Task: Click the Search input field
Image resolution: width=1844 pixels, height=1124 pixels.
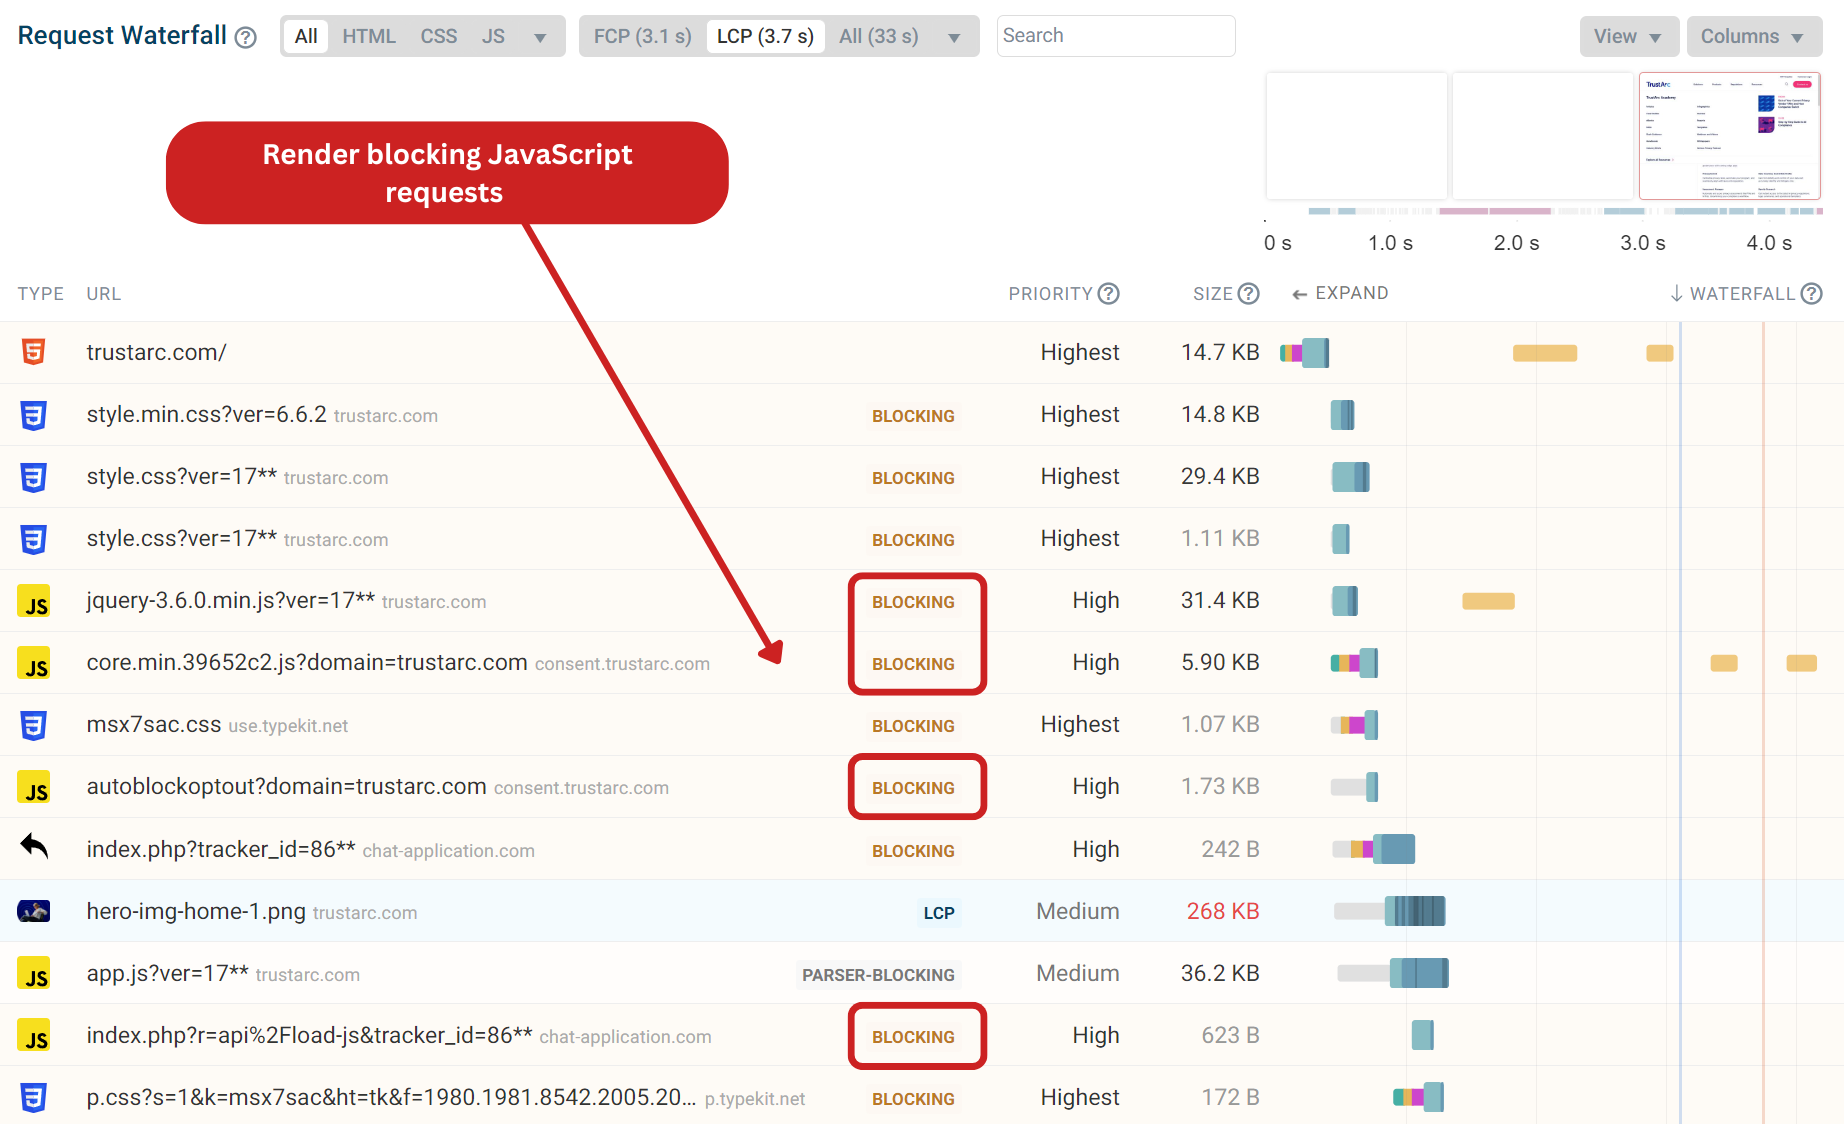Action: point(1116,36)
